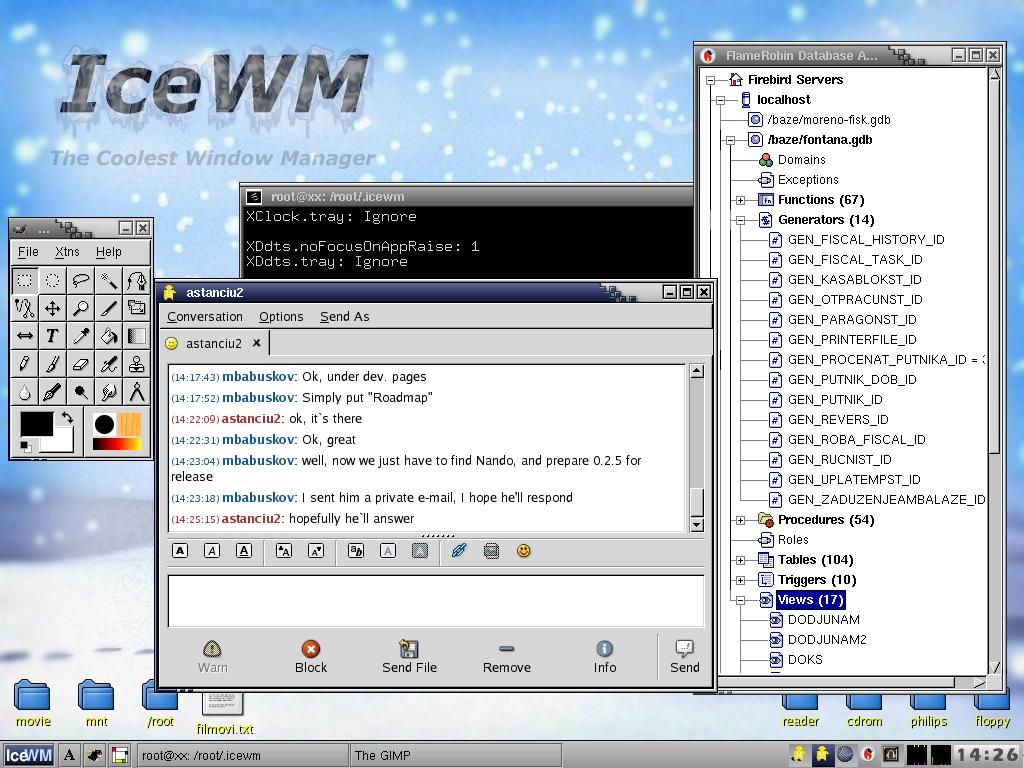Choose the Bucket Fill tool
1024x768 pixels.
pos(108,336)
